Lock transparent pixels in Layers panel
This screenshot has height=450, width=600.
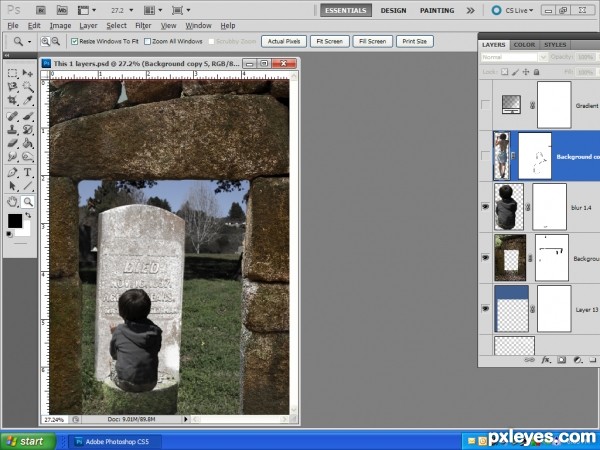click(x=505, y=72)
